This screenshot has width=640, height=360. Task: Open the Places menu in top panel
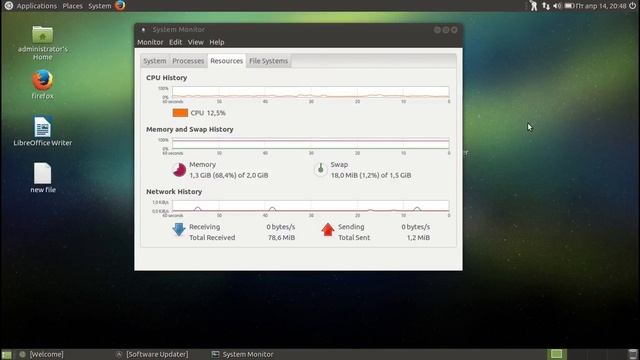(72, 6)
